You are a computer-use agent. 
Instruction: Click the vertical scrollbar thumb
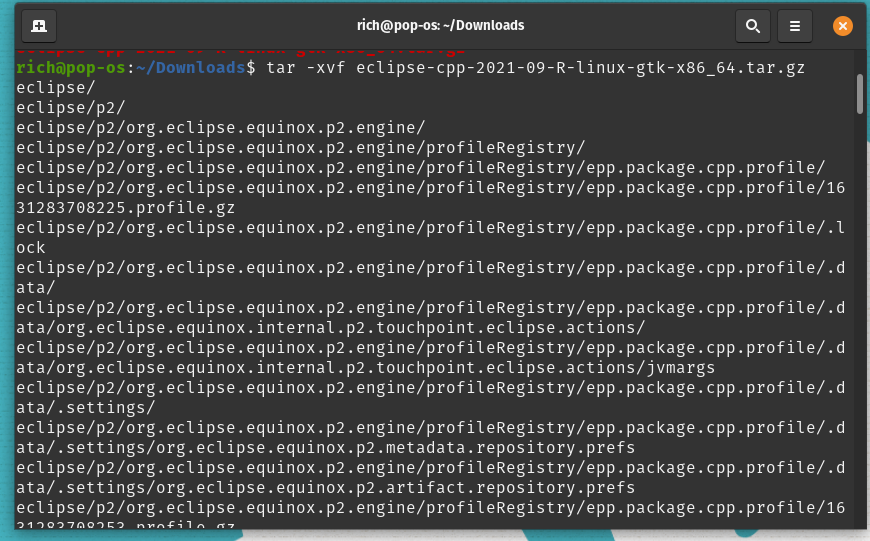coord(859,92)
